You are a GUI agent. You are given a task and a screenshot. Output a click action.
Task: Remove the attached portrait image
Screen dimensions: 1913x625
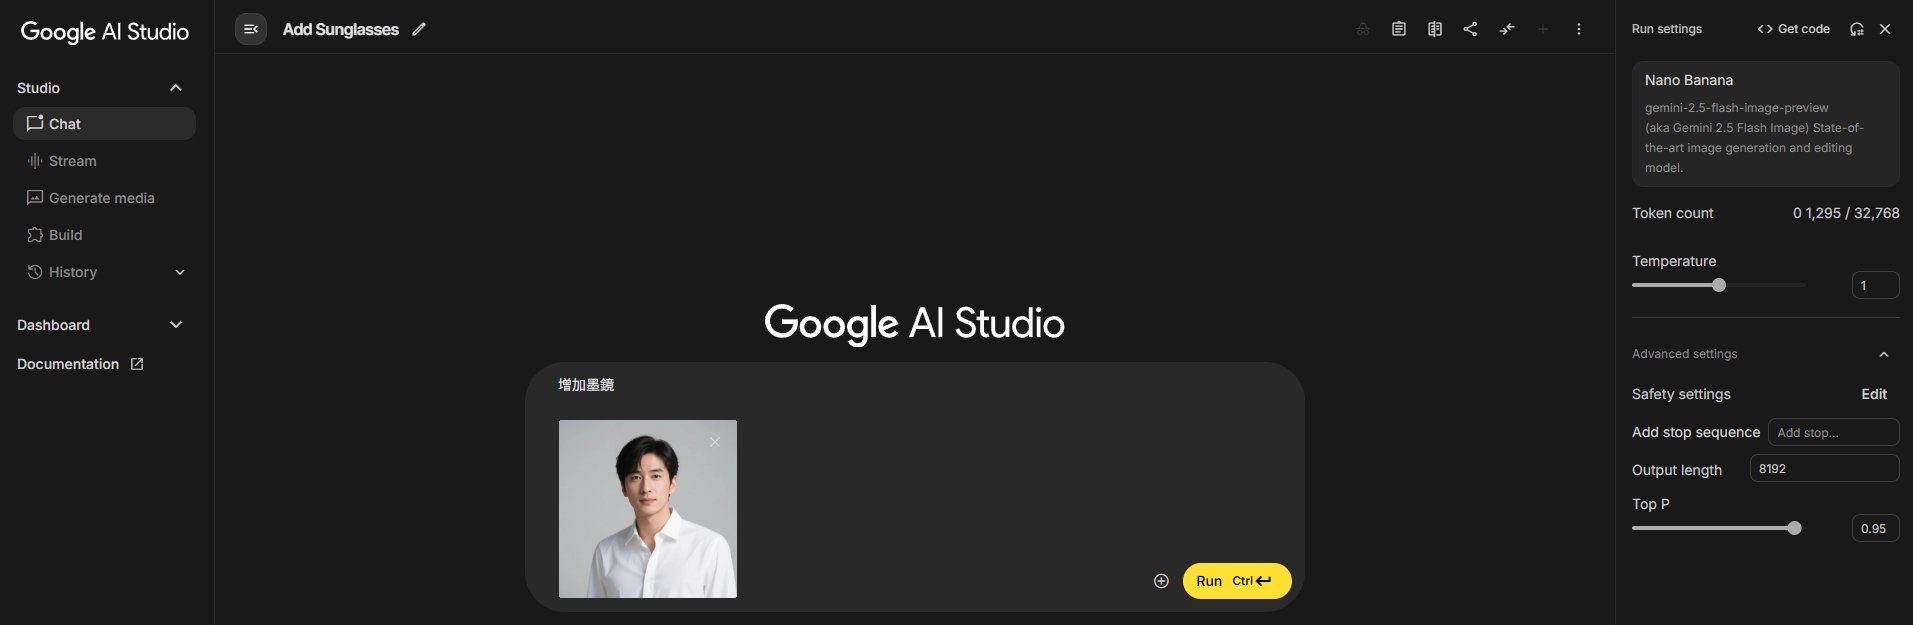(x=715, y=442)
